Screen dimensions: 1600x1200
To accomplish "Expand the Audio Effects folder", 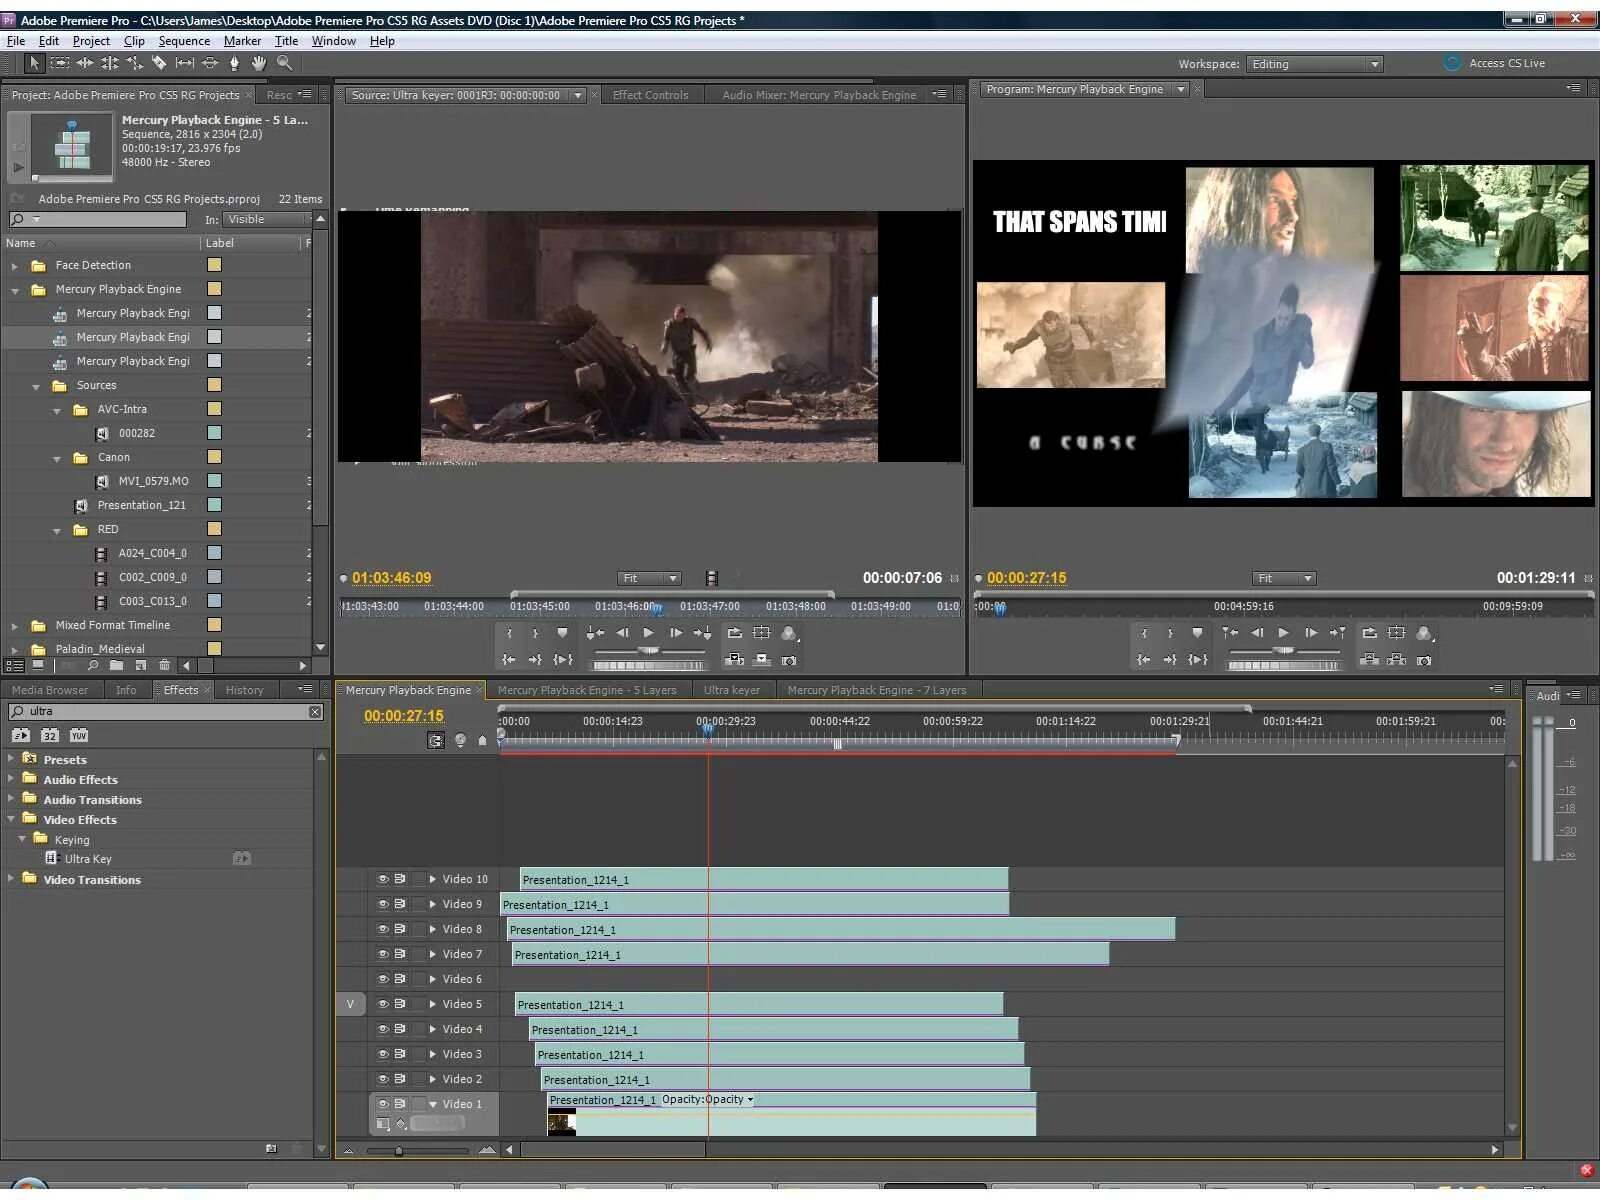I will pos(11,779).
